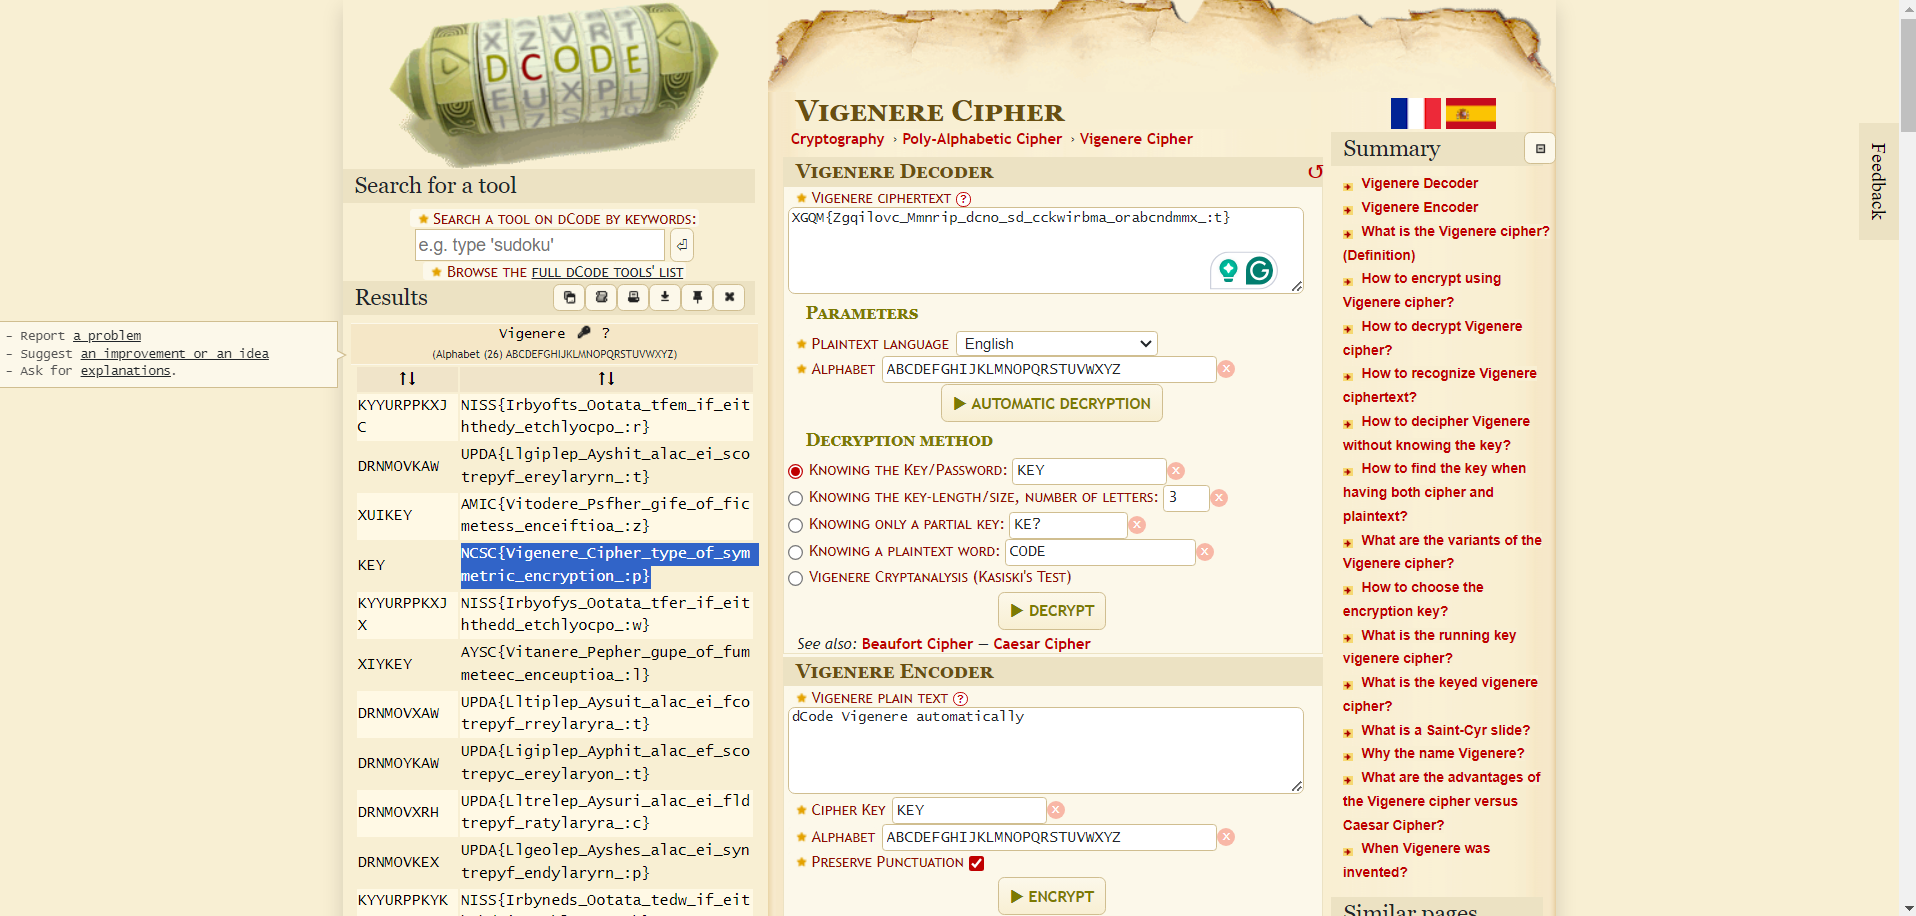
Task: Sort the right results column with the arrows
Action: 606,378
